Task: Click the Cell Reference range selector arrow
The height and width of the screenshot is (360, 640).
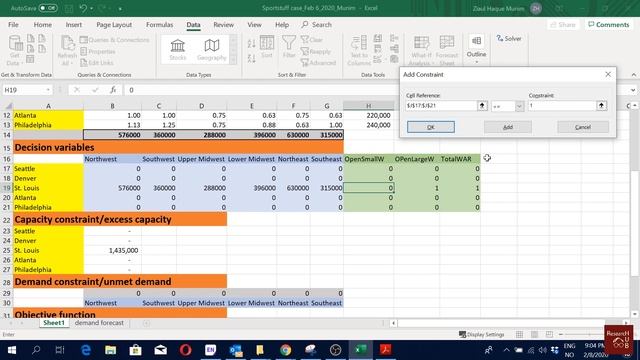Action: point(482,106)
